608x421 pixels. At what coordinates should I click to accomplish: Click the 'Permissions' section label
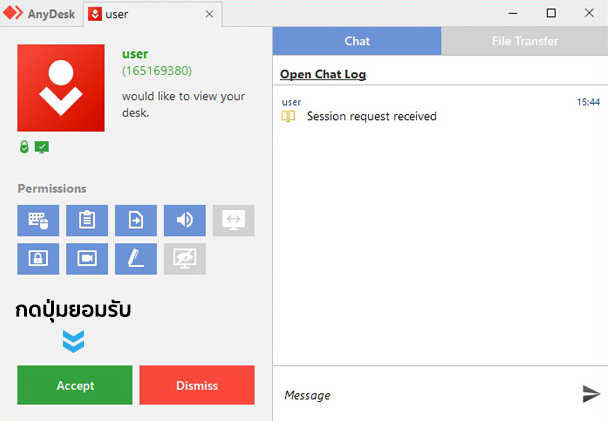click(x=52, y=188)
